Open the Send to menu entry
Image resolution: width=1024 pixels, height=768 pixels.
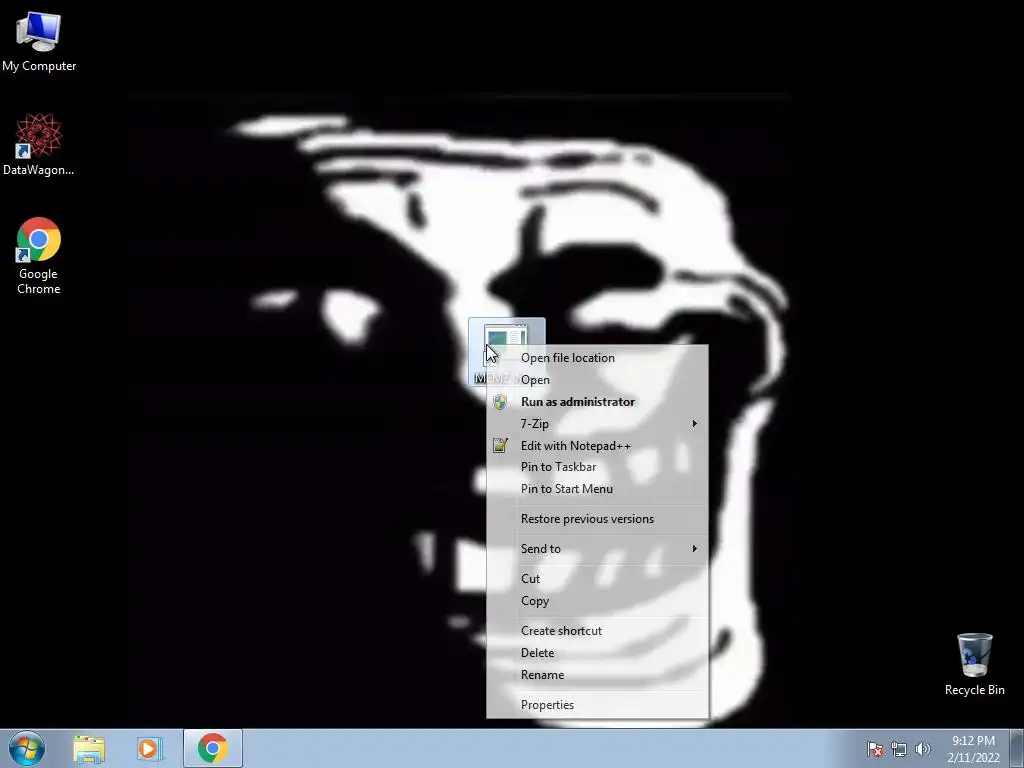coord(597,549)
